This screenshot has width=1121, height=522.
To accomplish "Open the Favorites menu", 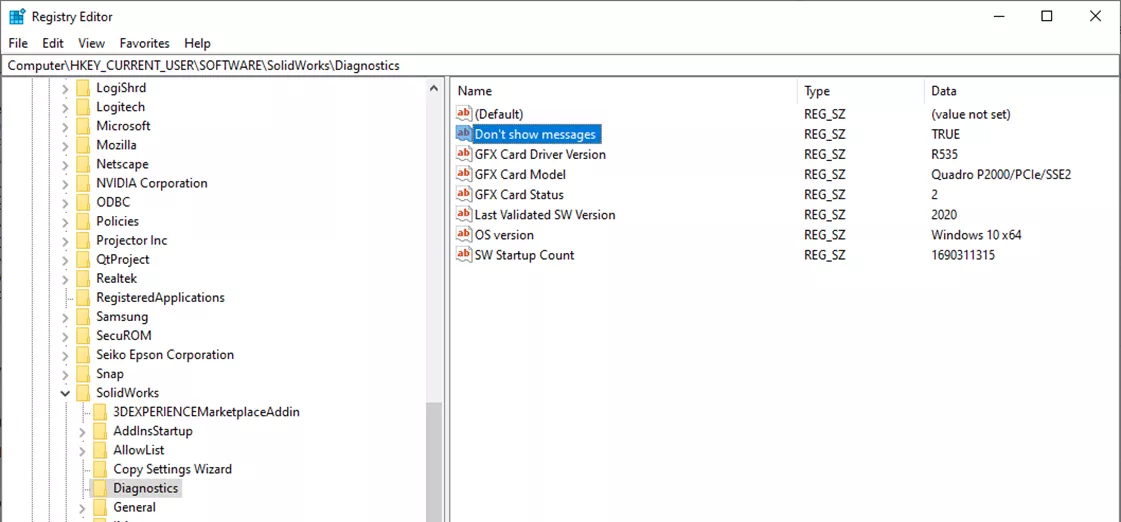I will 144,43.
